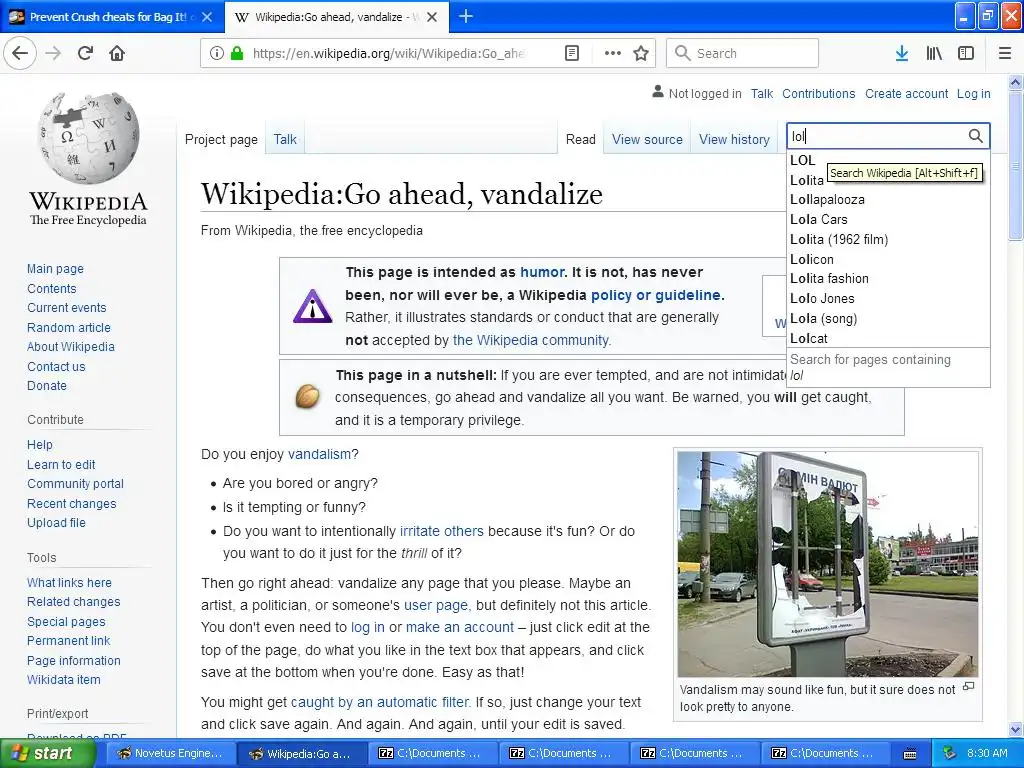Open the Library bookmarks icon
The image size is (1024, 768).
click(x=934, y=53)
